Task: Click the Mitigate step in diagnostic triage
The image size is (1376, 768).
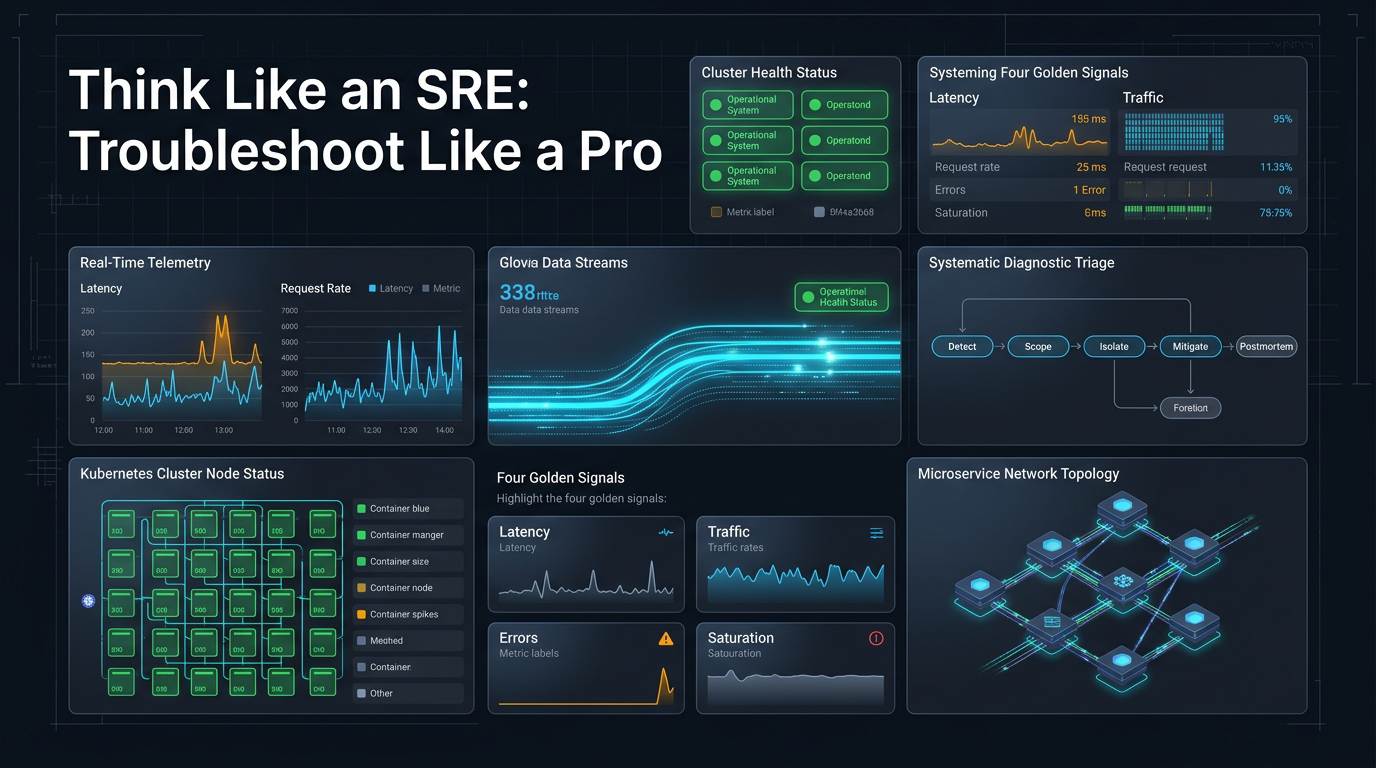Action: [x=1190, y=346]
